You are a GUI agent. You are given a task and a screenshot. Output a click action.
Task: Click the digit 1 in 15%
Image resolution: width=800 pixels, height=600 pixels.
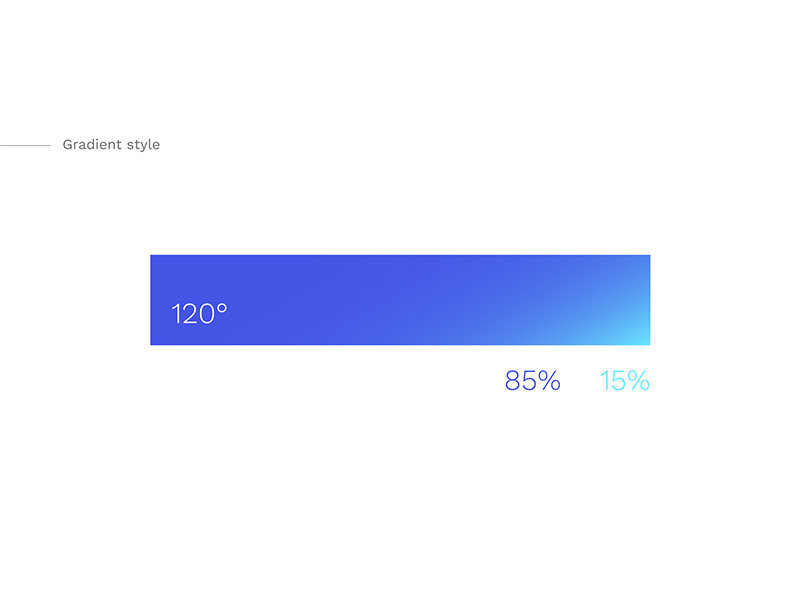pos(605,381)
